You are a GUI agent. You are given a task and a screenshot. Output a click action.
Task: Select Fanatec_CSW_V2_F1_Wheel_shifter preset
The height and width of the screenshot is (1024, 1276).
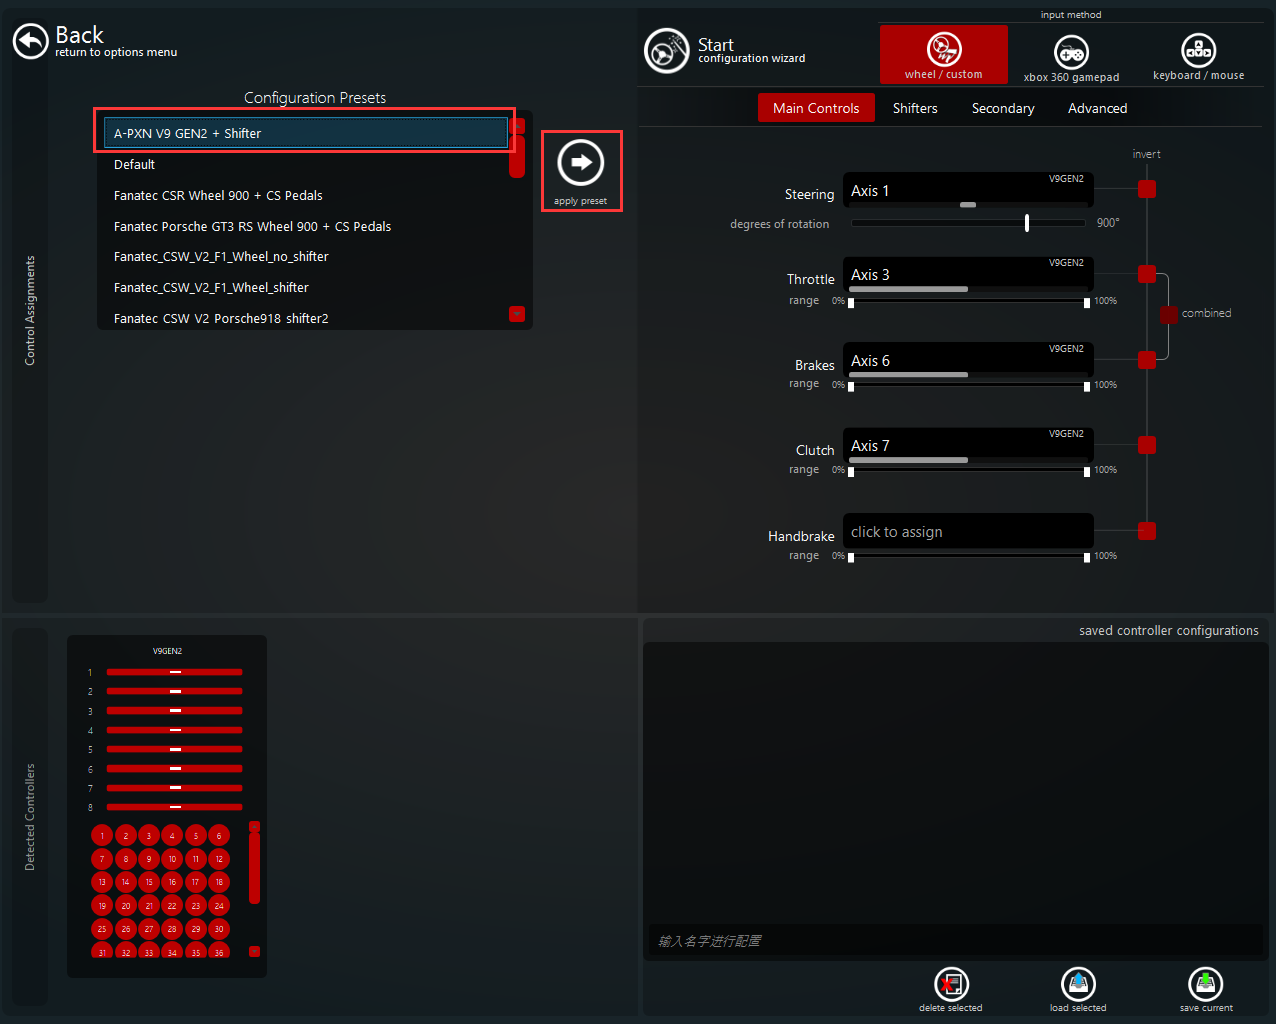click(306, 287)
